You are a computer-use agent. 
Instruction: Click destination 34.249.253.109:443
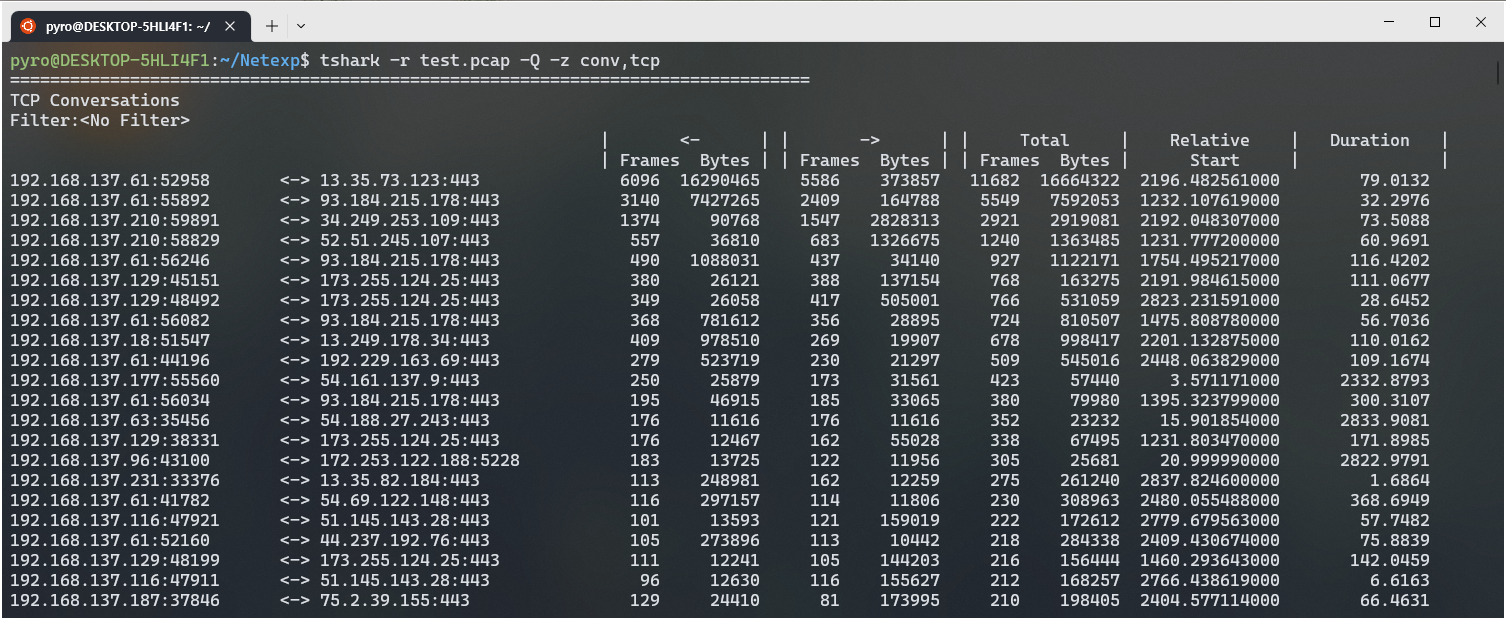point(410,220)
